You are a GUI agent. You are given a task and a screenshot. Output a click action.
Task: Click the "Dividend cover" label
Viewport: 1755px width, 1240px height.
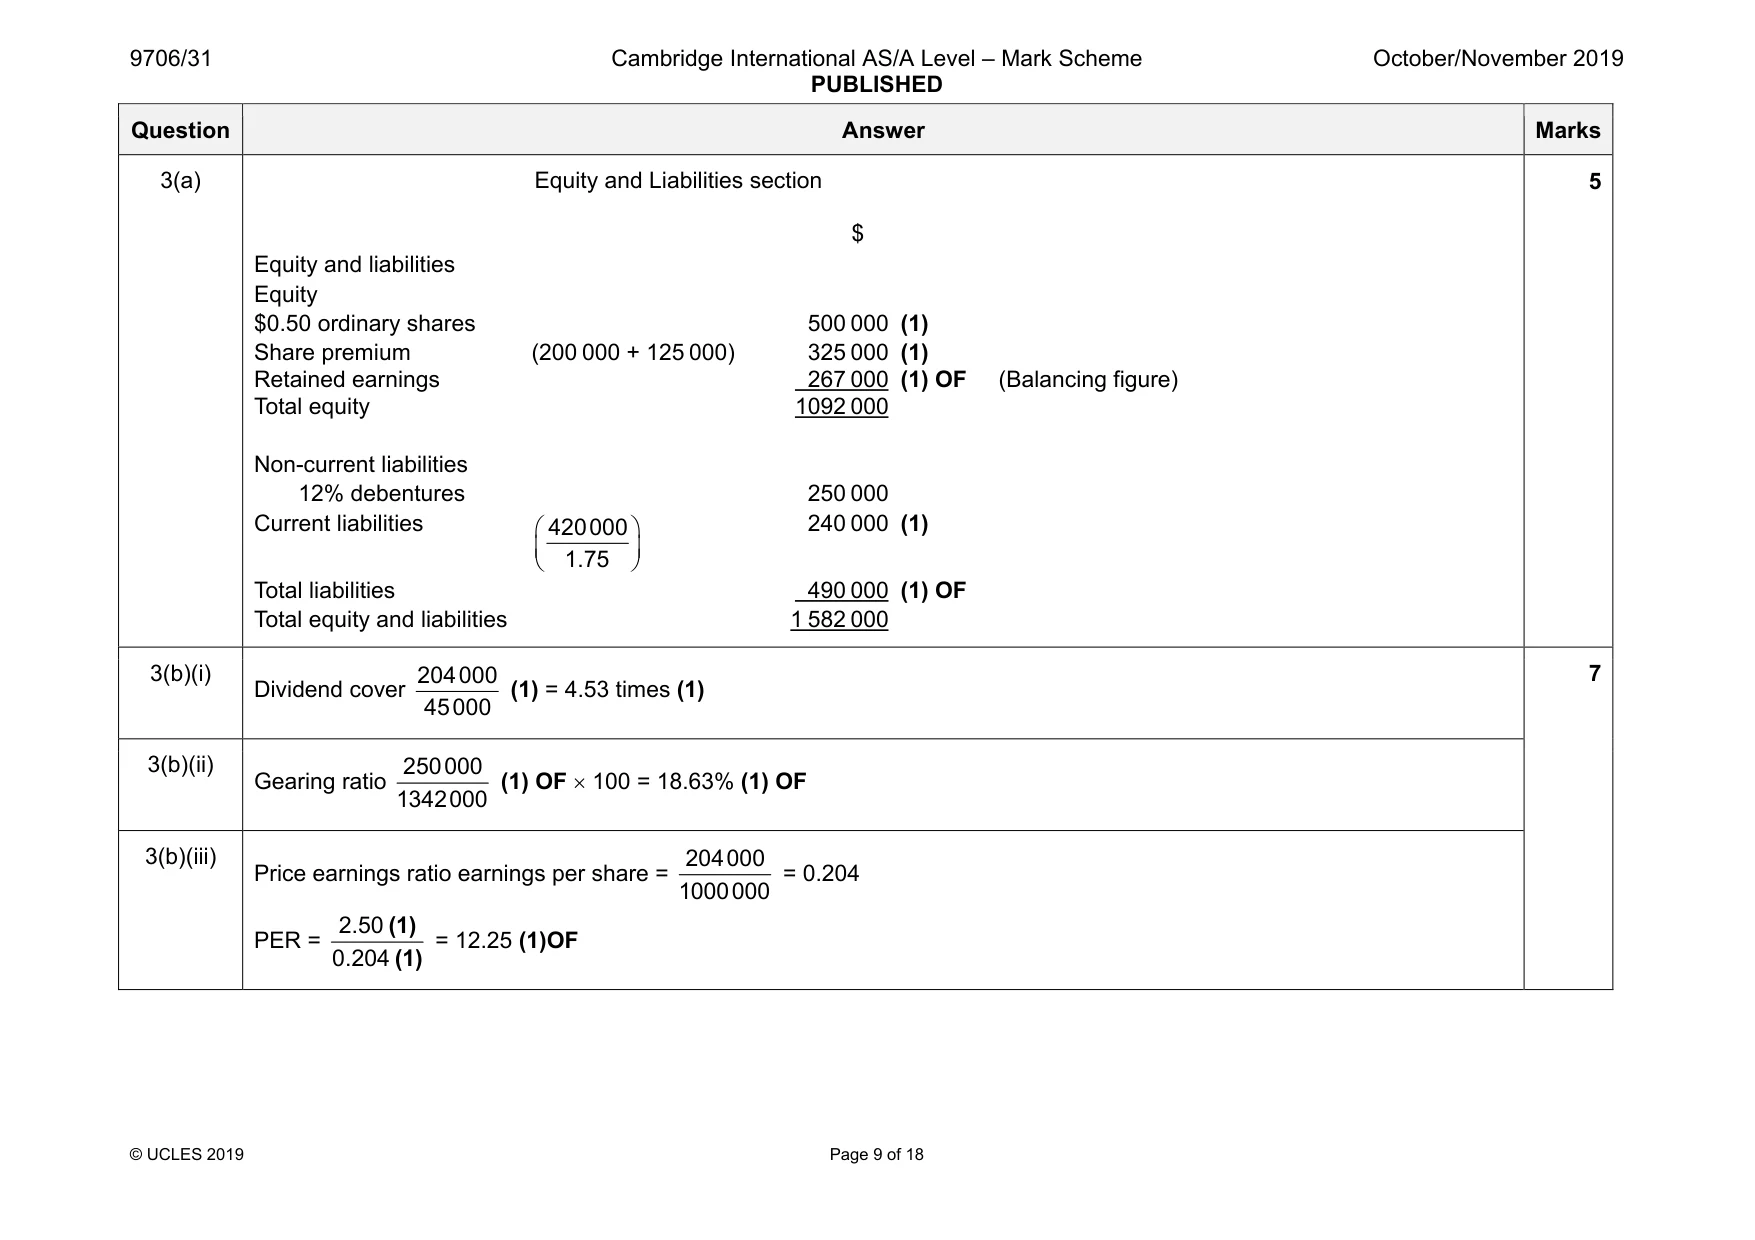pos(330,690)
